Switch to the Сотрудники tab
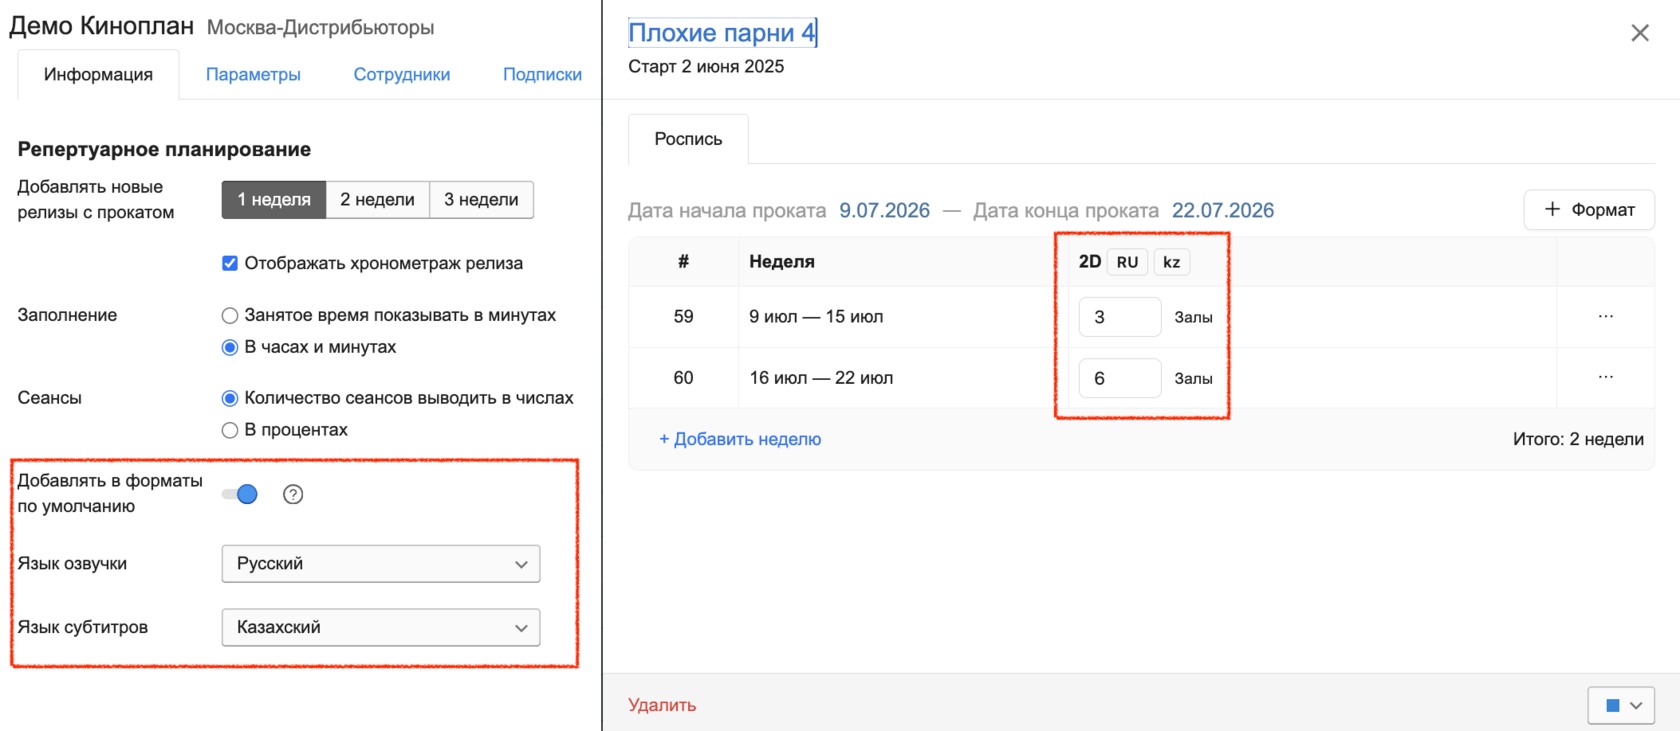This screenshot has width=1680, height=731. 402,75
